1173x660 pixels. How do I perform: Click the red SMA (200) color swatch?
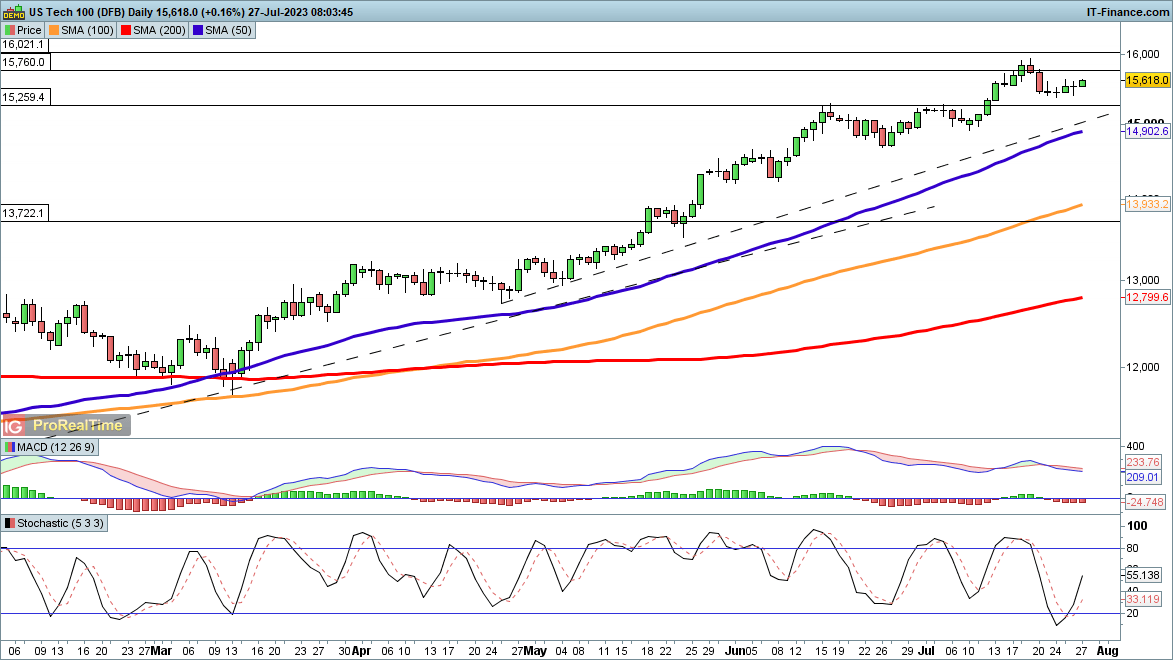coord(126,30)
